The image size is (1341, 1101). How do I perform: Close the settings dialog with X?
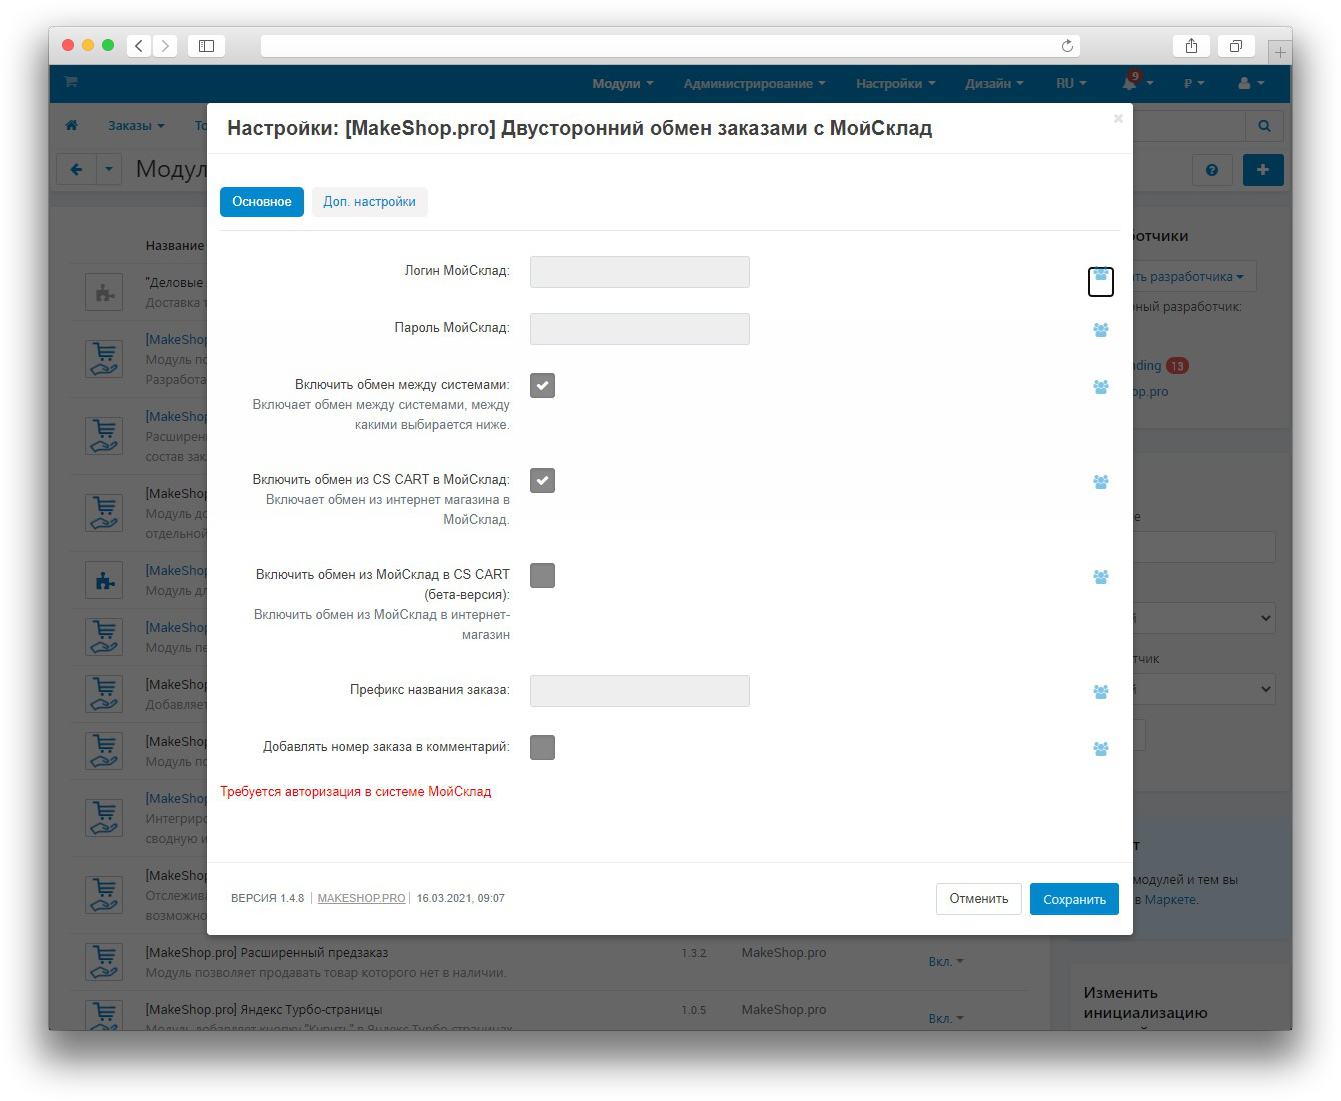pyautogui.click(x=1118, y=119)
